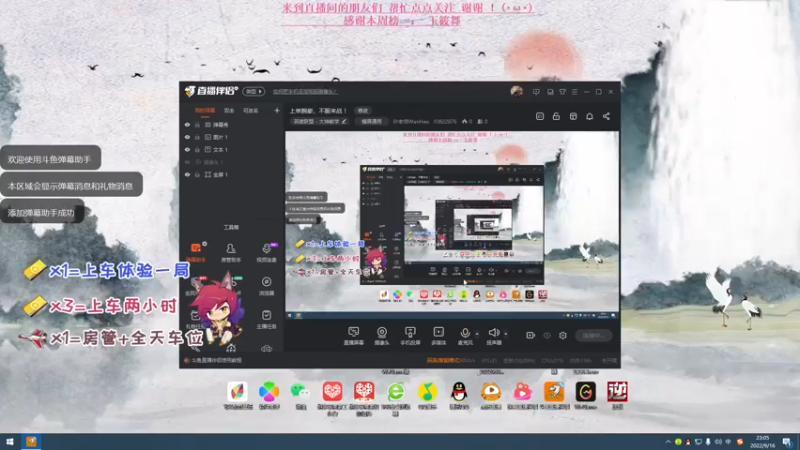The image size is (800, 450).
Task: Click the 修改 edit title button
Action: coord(363,111)
